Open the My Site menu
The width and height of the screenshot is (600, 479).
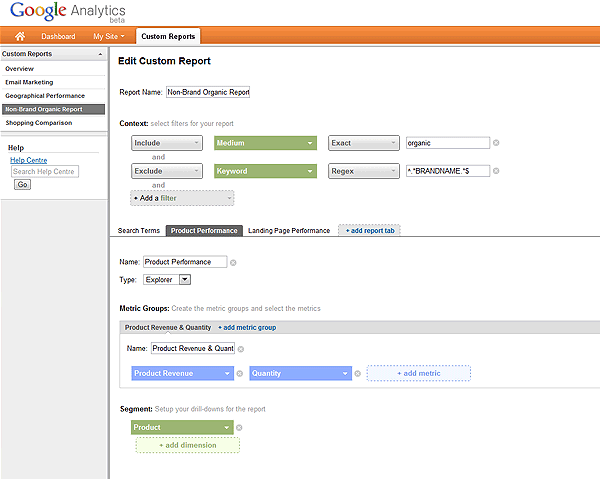pyautogui.click(x=109, y=36)
